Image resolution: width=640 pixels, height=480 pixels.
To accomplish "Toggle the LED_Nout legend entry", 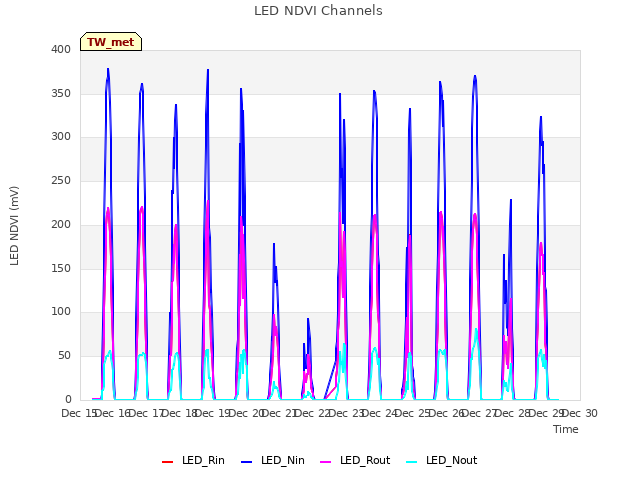I will [x=442, y=460].
